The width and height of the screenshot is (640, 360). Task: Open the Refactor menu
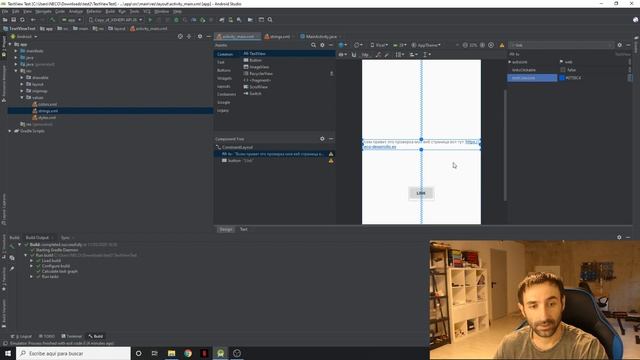93,11
